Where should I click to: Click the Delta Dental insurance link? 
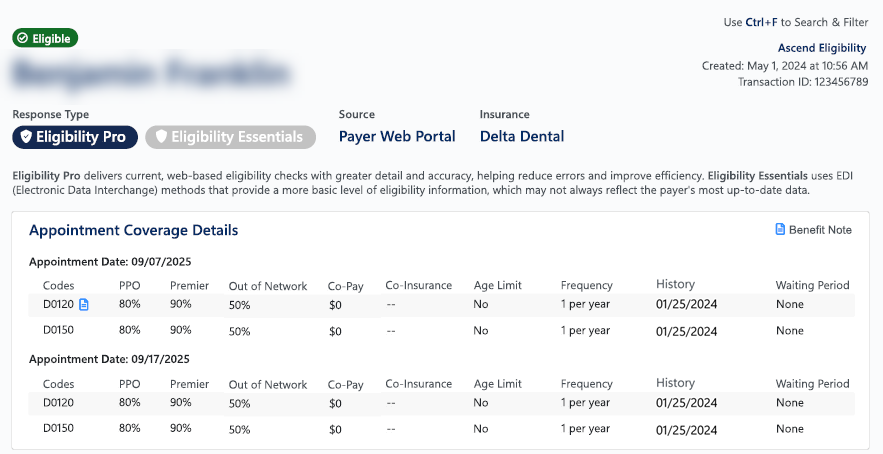click(x=522, y=136)
